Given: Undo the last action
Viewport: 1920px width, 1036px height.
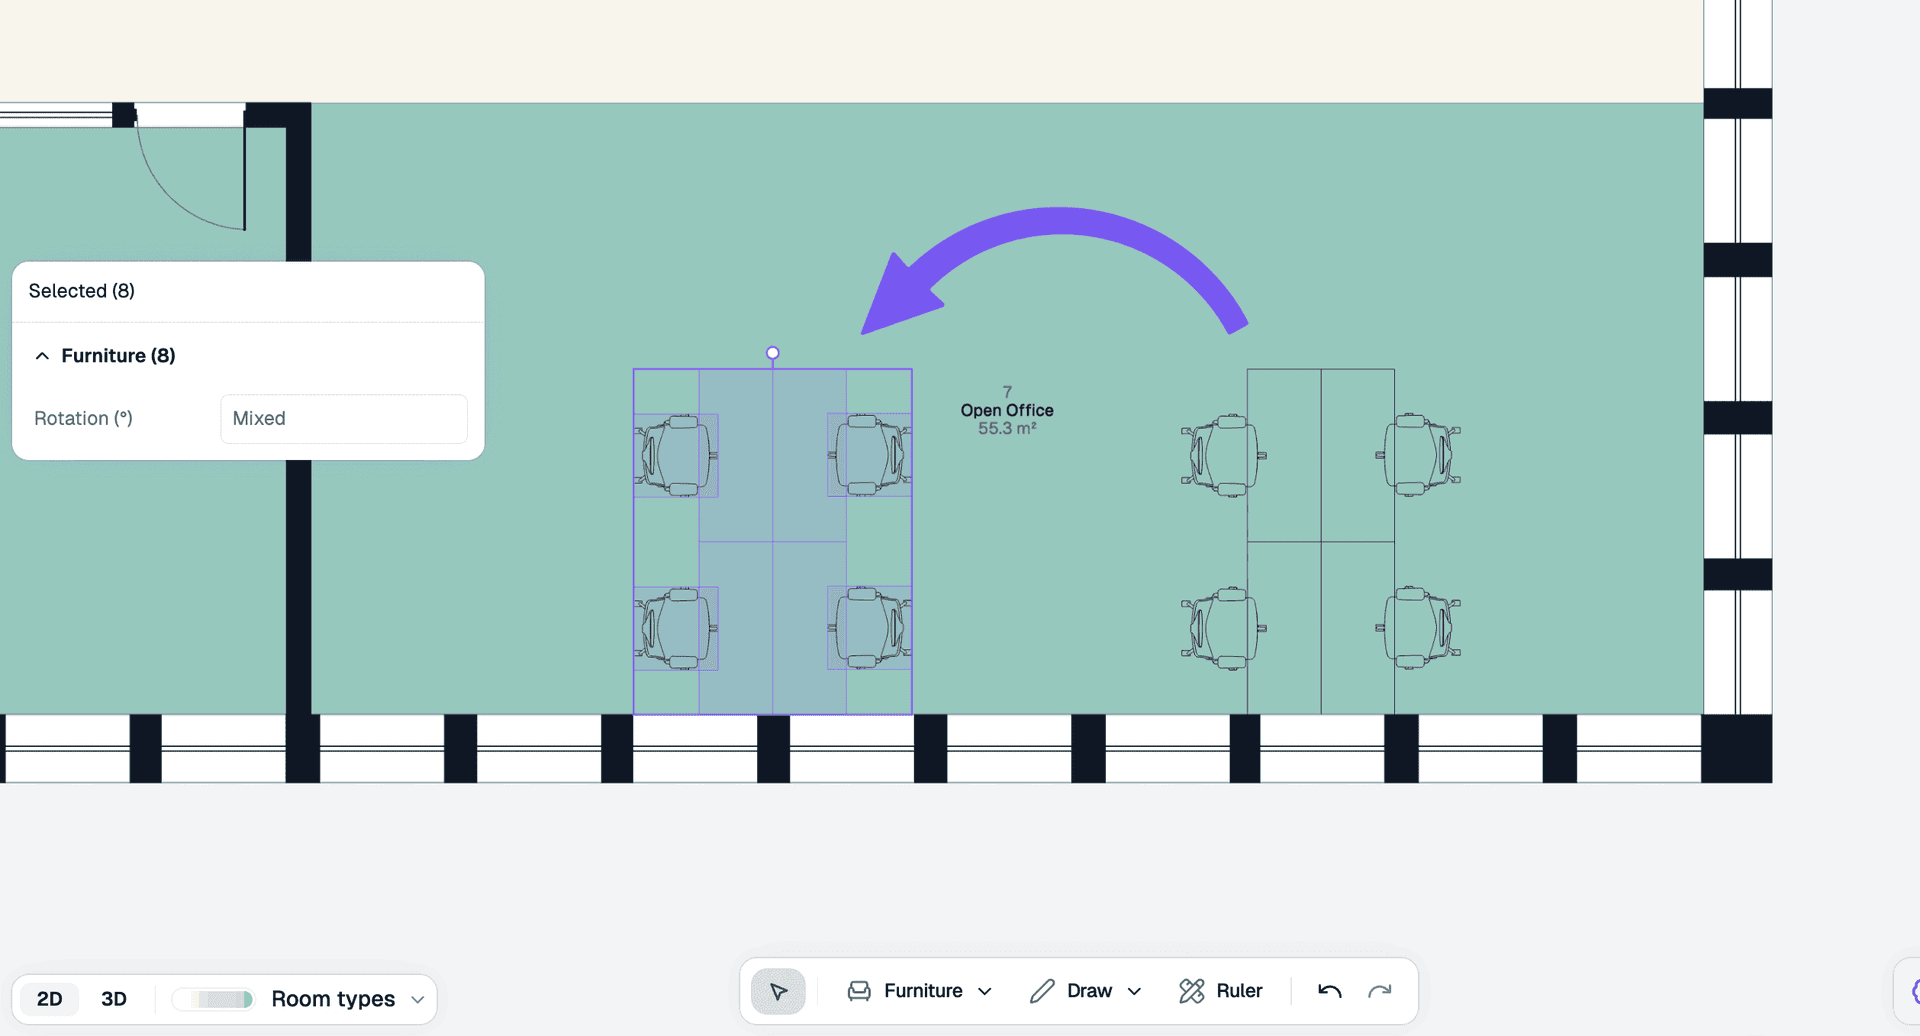Looking at the screenshot, I should coord(1329,991).
